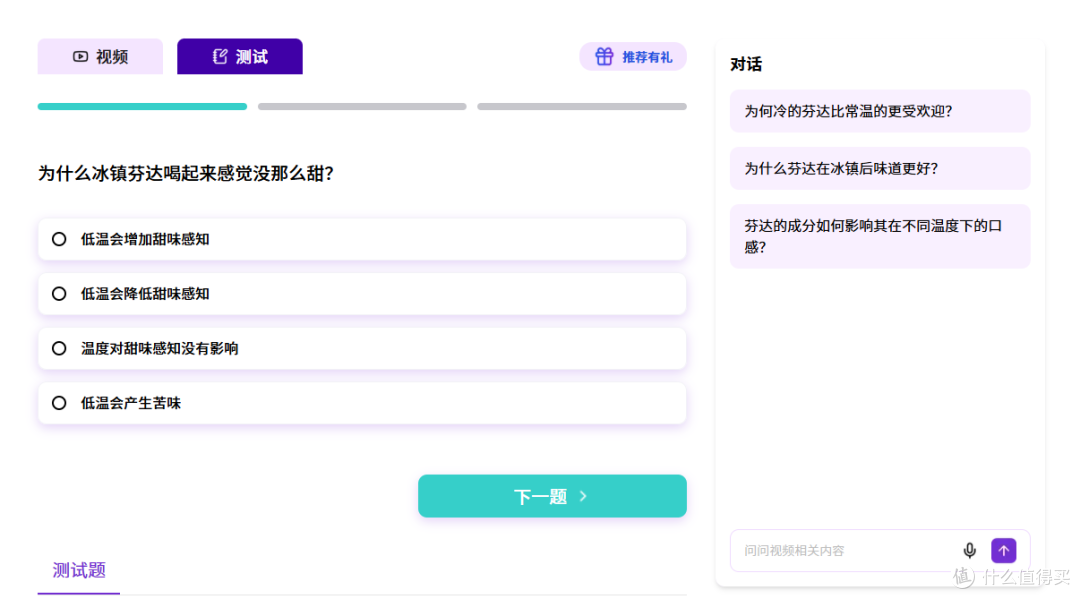1080x599 pixels.
Task: Click the microphone voice input icon
Action: [969, 550]
